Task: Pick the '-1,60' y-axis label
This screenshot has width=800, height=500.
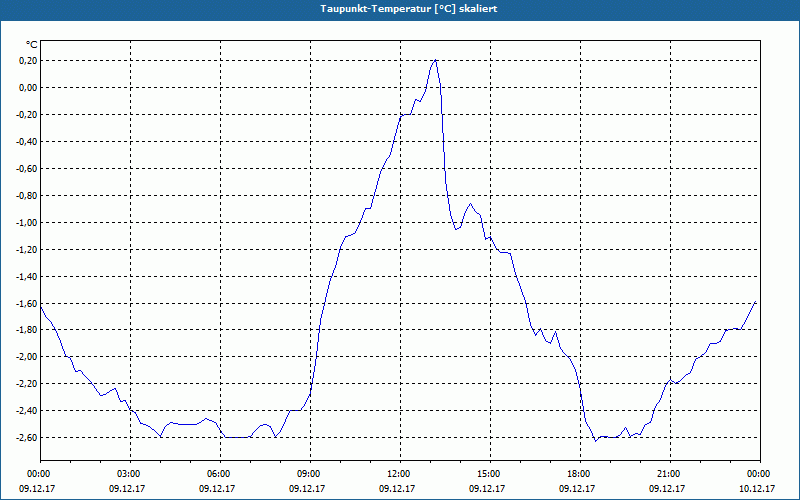Action: [x=28, y=303]
